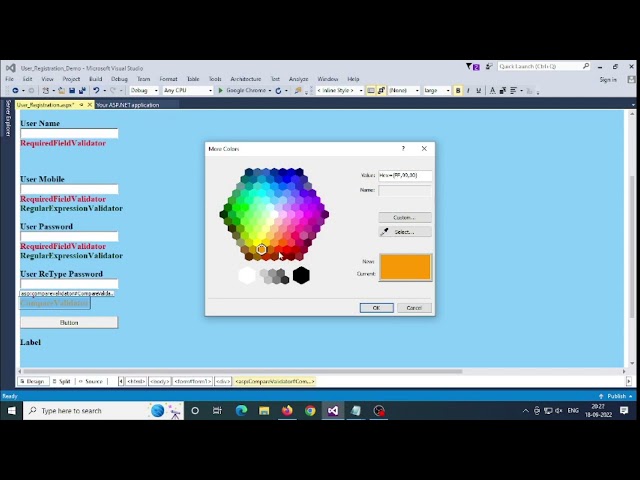Click the help question mark in More Colors
This screenshot has height=480, width=640.
pos(403,149)
